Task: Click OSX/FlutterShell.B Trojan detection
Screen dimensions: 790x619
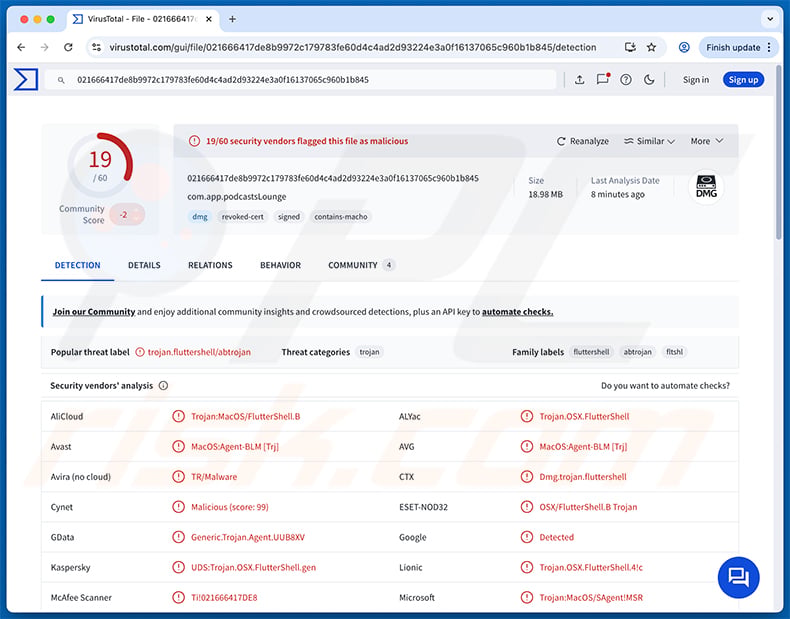Action: 588,507
